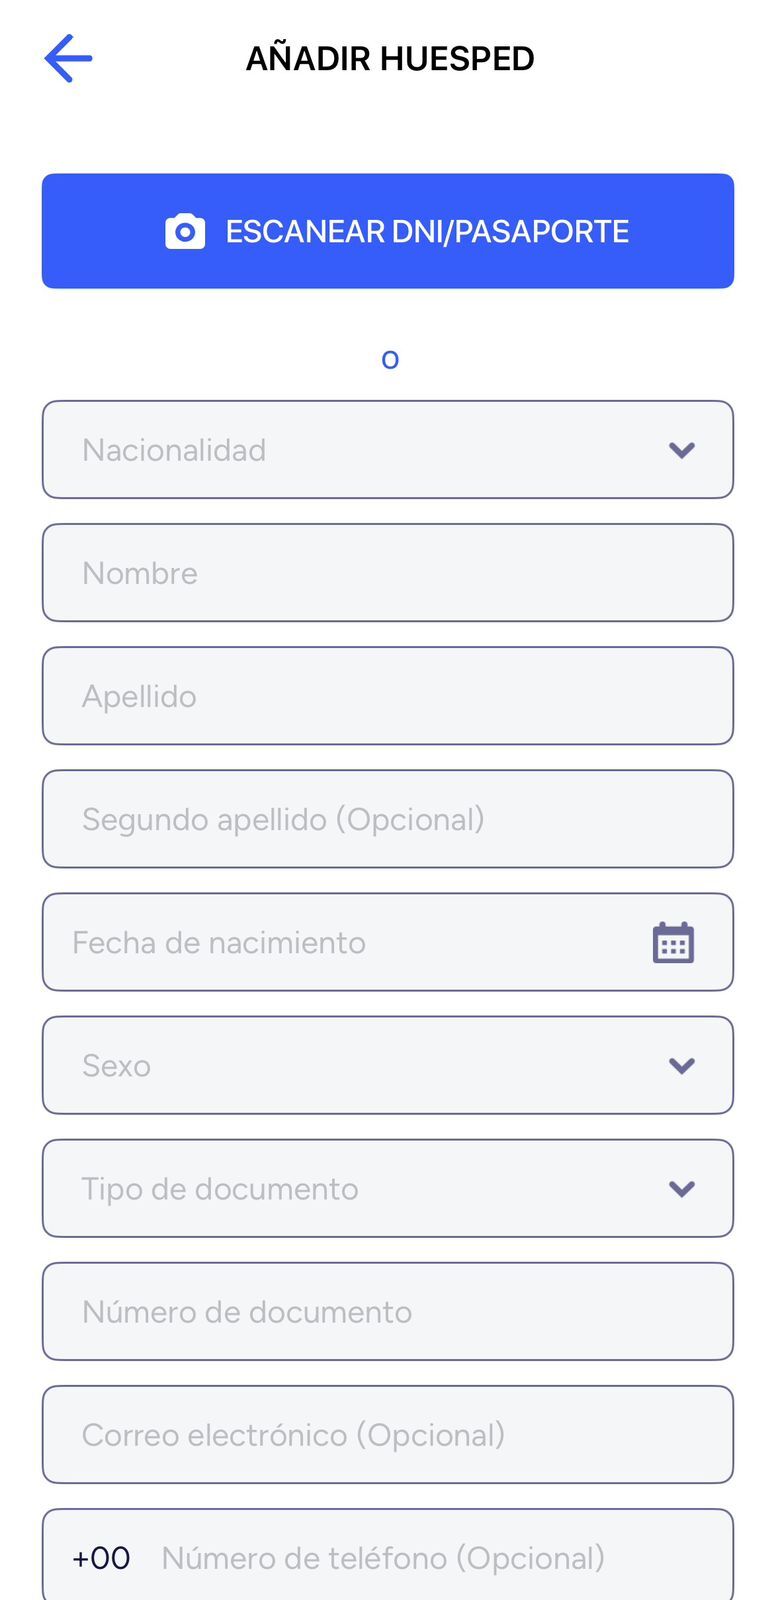780x1600 pixels.
Task: Click the Sexo chevron arrow
Action: coord(682,1066)
